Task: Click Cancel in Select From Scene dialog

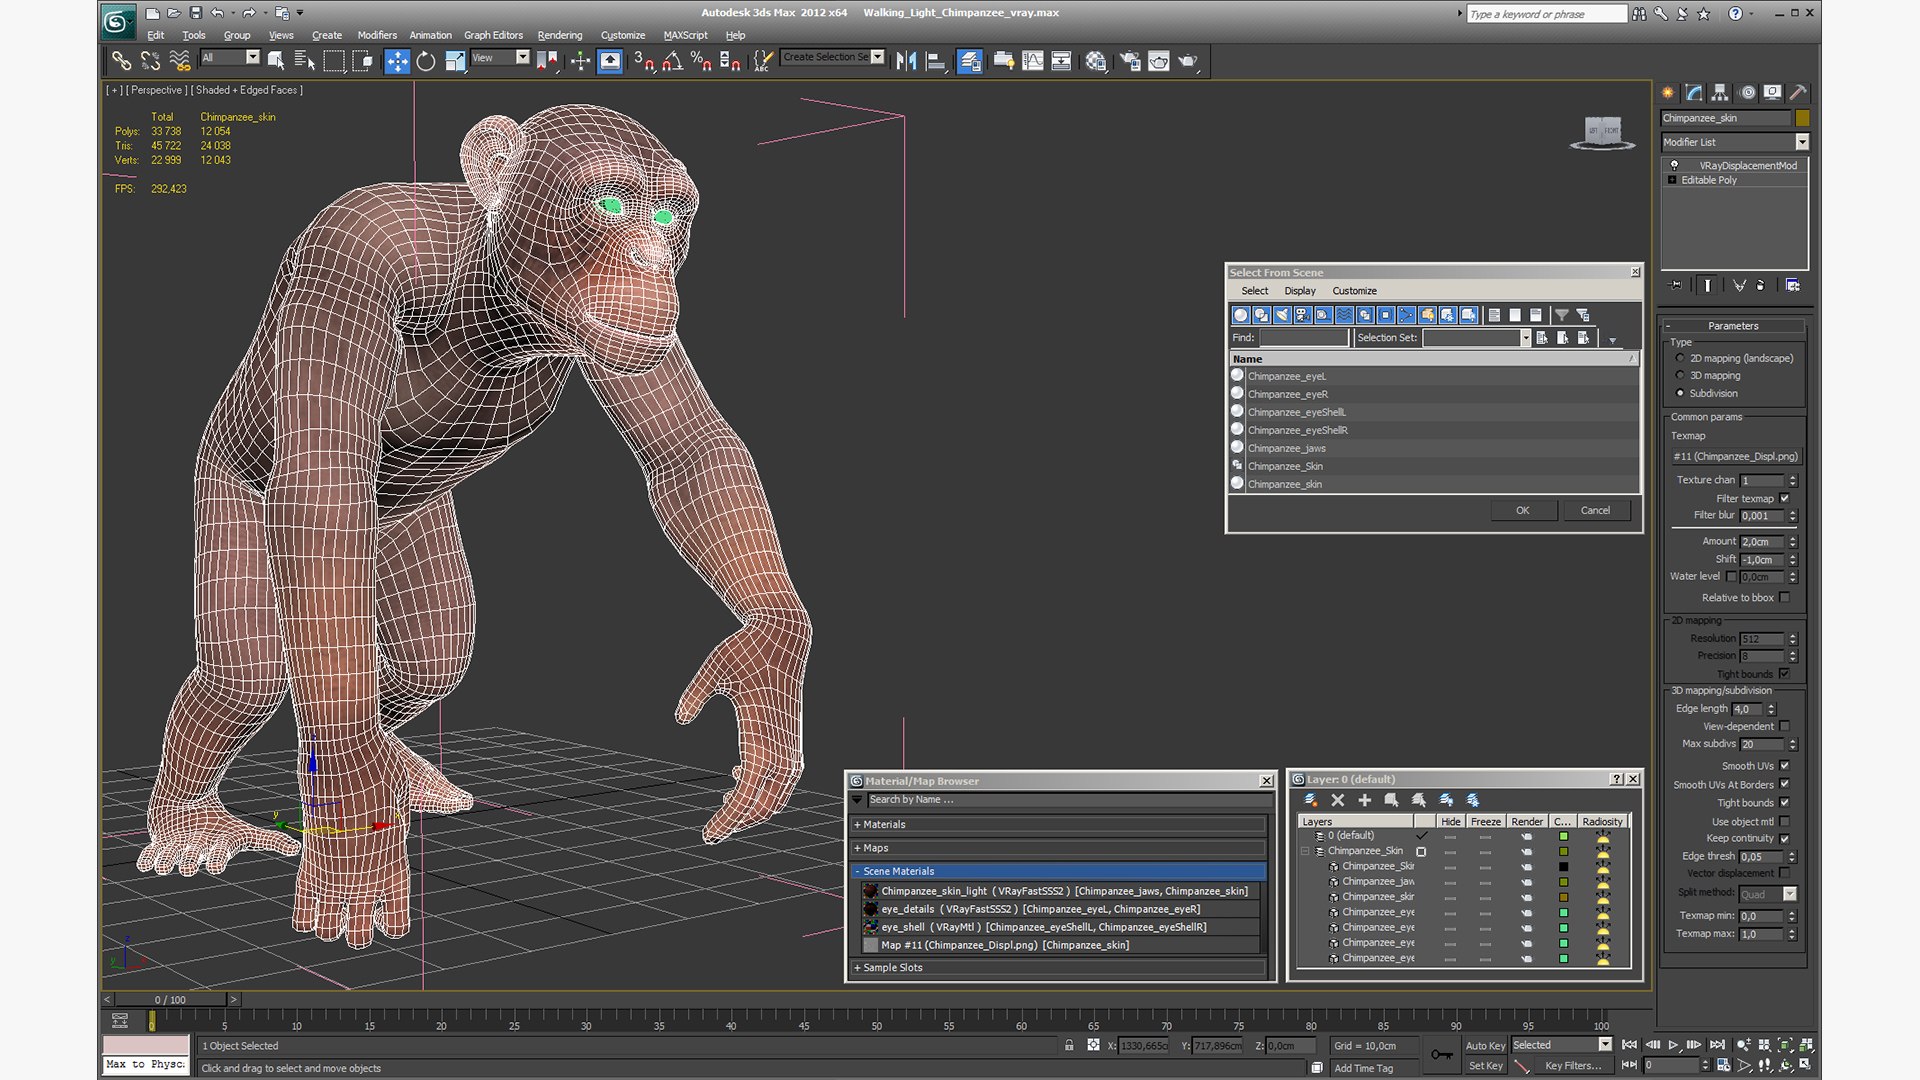Action: click(1595, 510)
